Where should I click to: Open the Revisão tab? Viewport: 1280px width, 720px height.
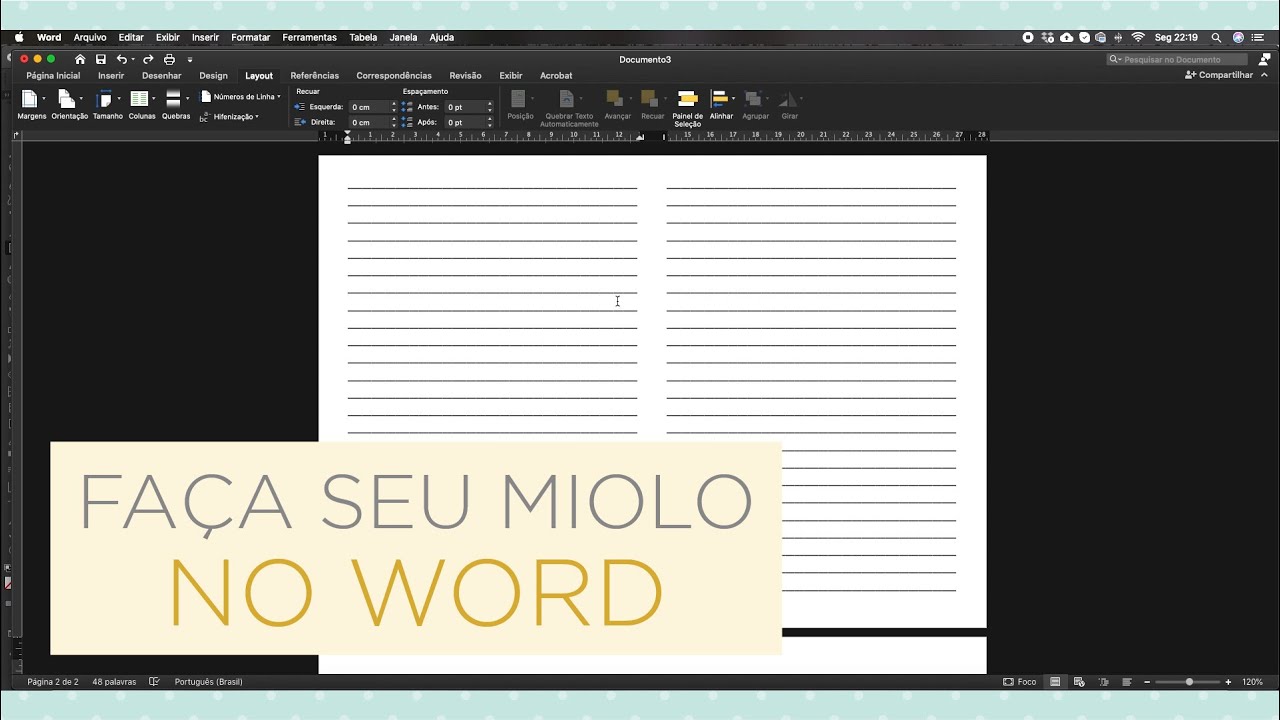coord(465,76)
